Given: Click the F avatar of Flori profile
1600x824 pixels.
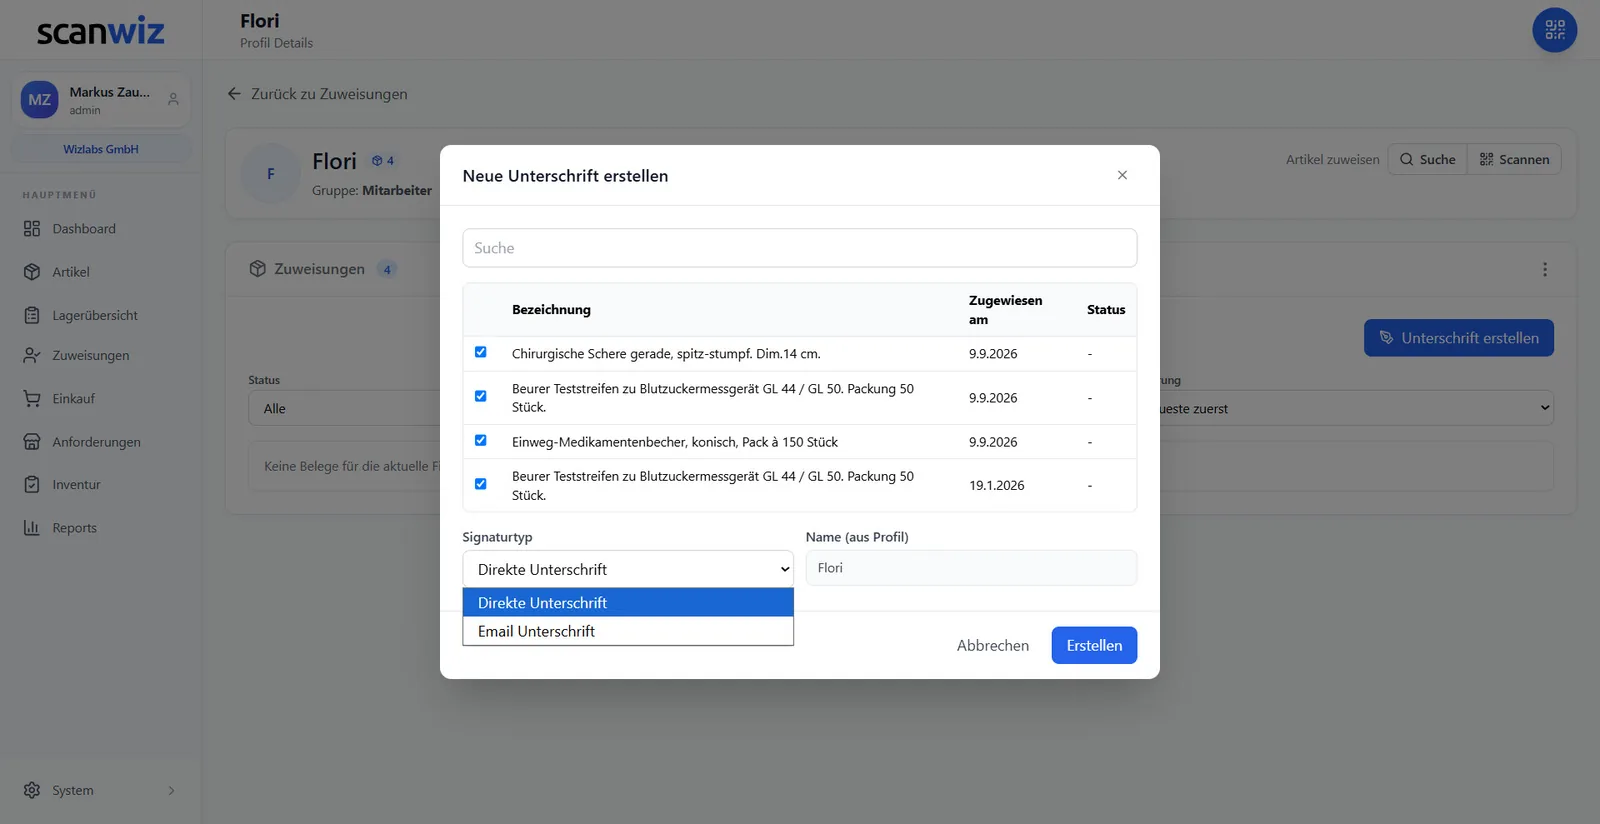Looking at the screenshot, I should (271, 174).
